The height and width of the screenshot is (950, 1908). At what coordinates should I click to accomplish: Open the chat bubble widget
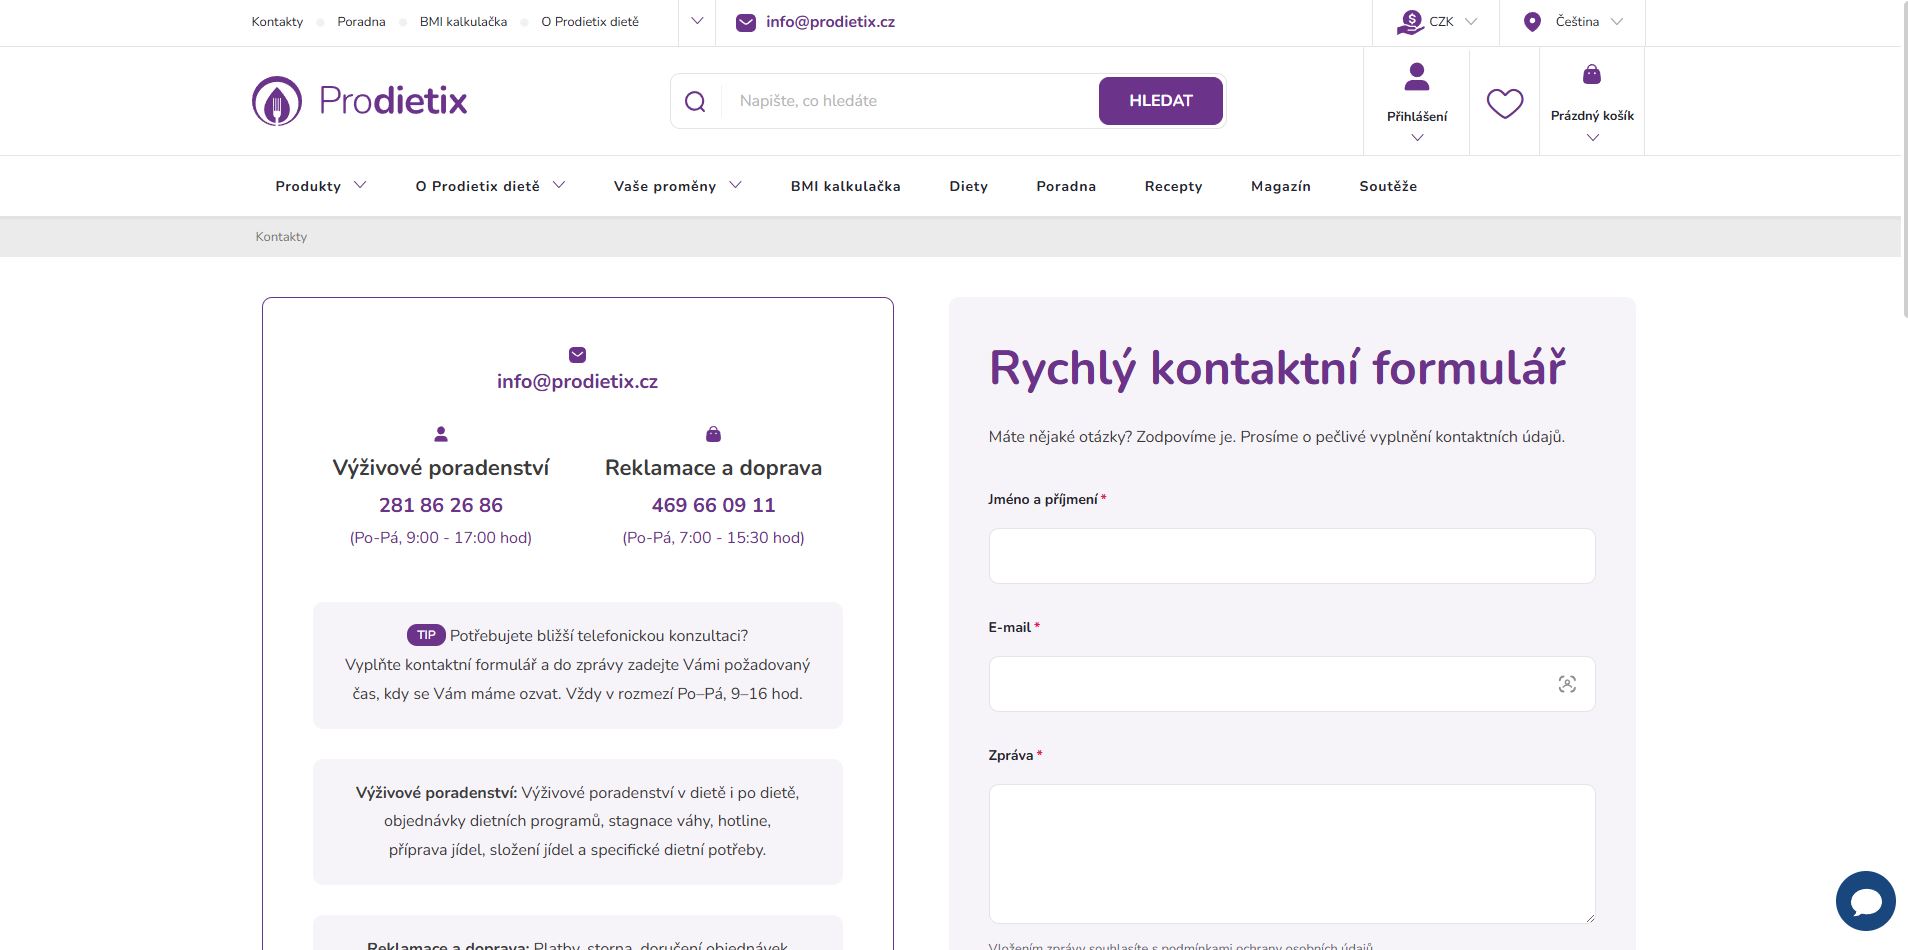1865,901
